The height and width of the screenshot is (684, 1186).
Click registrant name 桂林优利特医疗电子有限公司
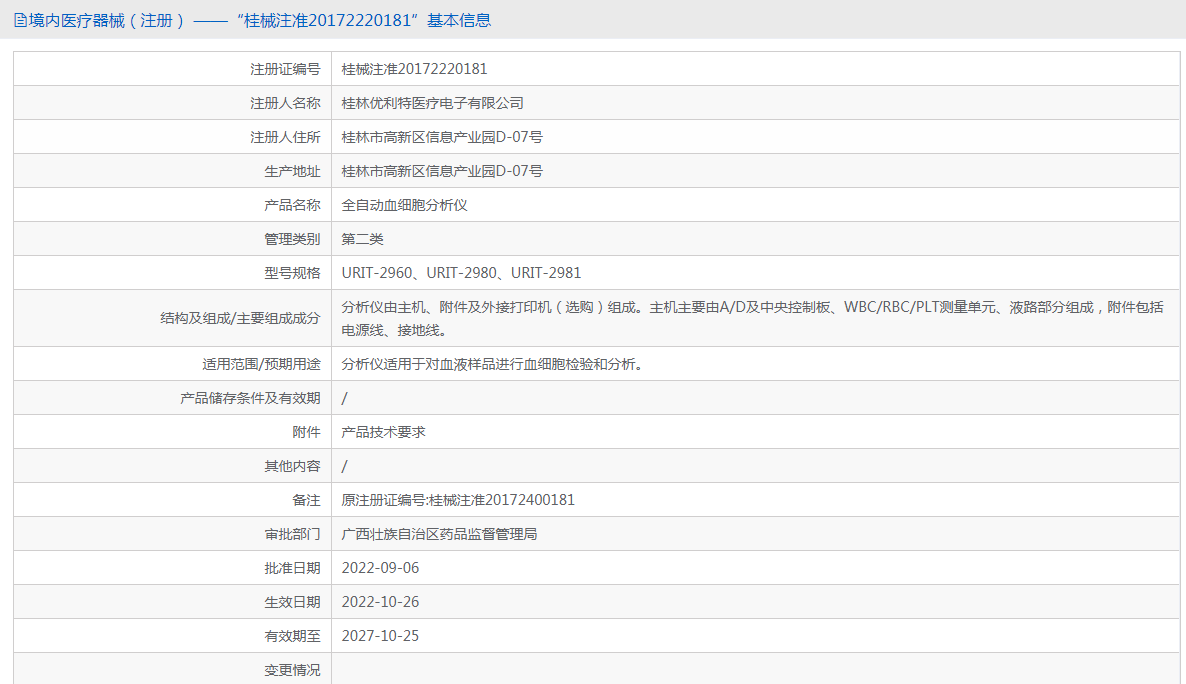433,103
